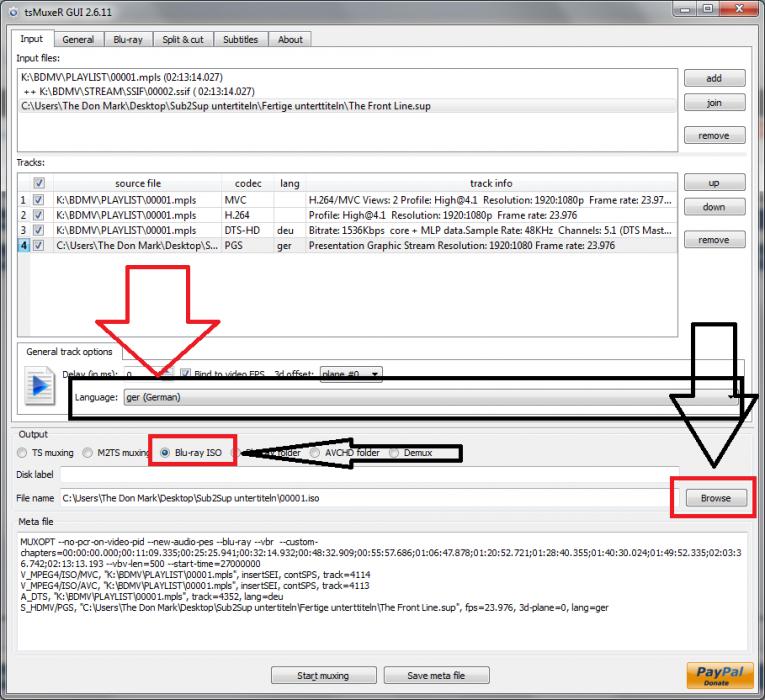The width and height of the screenshot is (765, 700).
Task: Select input file 00001.mpls in list
Action: (347, 77)
